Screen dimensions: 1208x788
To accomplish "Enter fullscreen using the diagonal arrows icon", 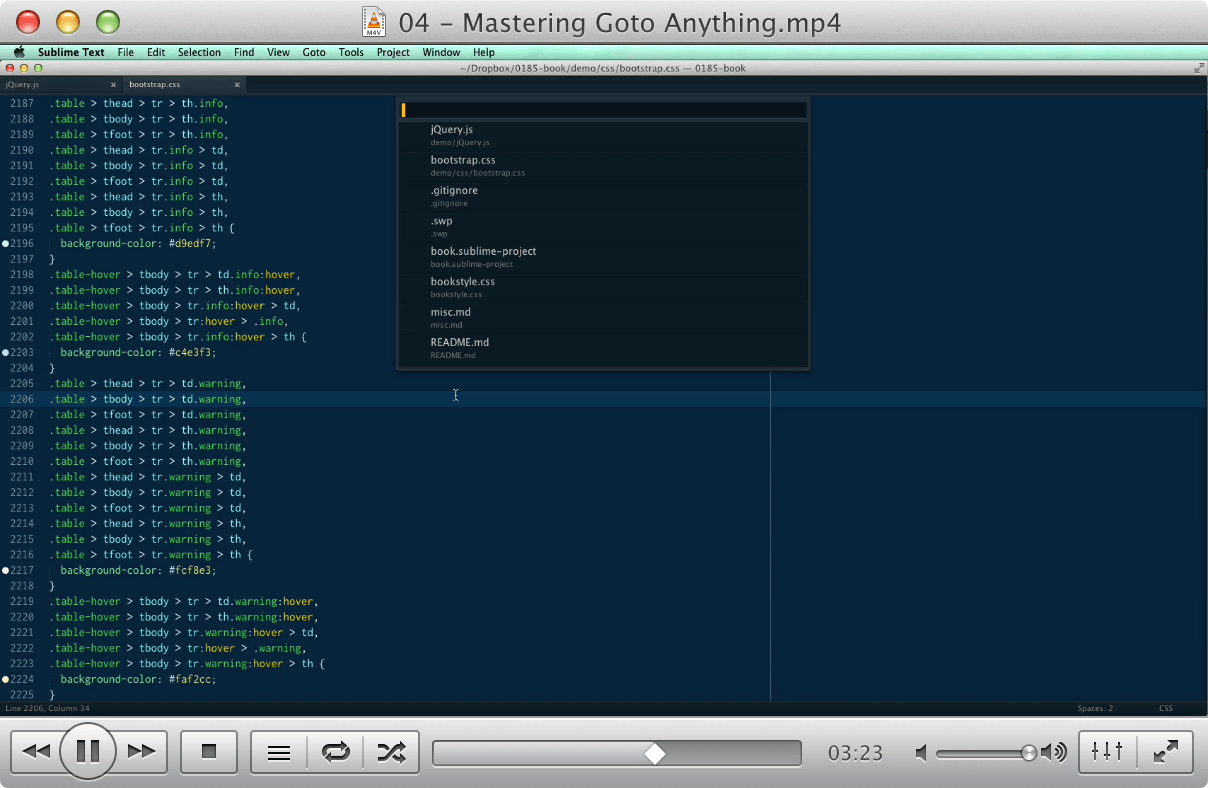I will click(x=1166, y=751).
